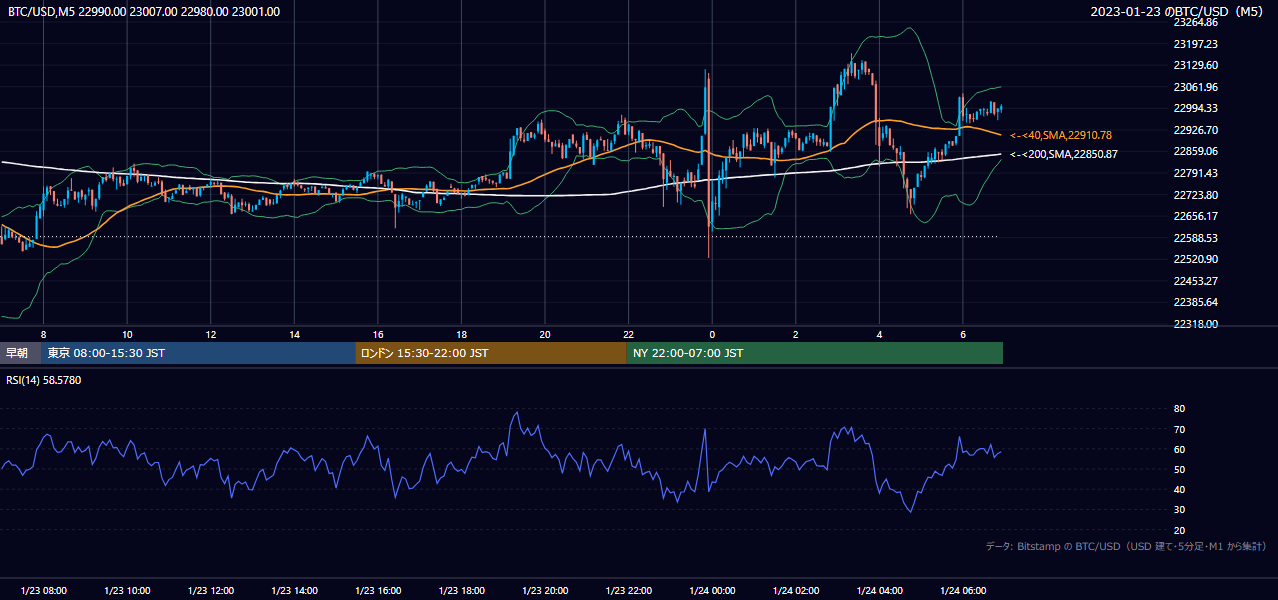Image resolution: width=1278 pixels, height=600 pixels.
Task: Select the 早朝 session block
Action: (x=21, y=353)
